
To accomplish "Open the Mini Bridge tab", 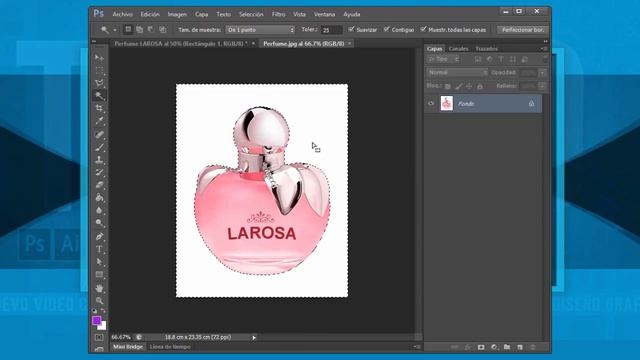I will pos(128,347).
